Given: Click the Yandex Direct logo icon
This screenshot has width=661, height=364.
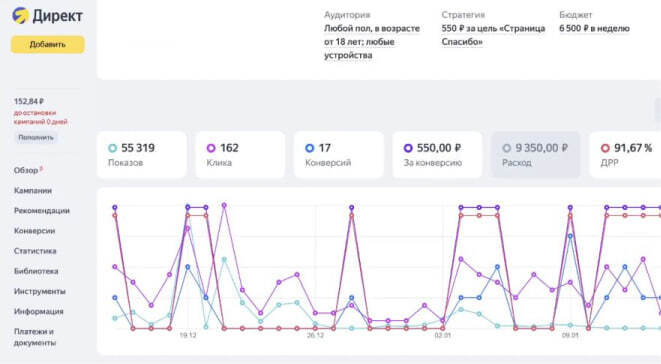Looking at the screenshot, I should point(19,16).
